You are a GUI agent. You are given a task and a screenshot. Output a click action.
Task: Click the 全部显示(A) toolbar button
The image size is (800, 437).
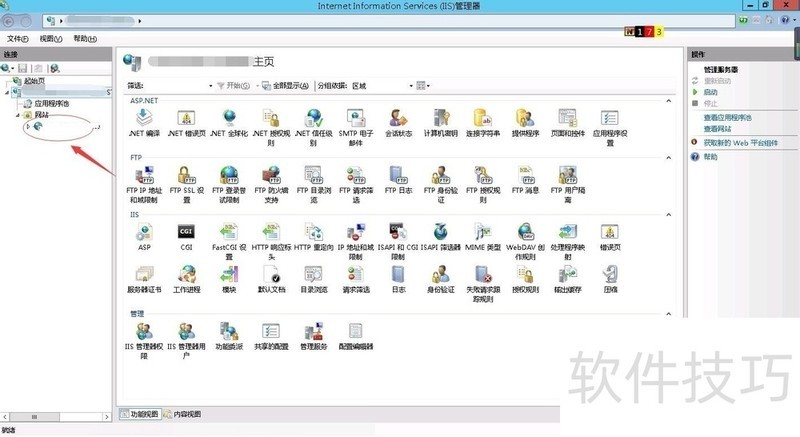[285, 86]
